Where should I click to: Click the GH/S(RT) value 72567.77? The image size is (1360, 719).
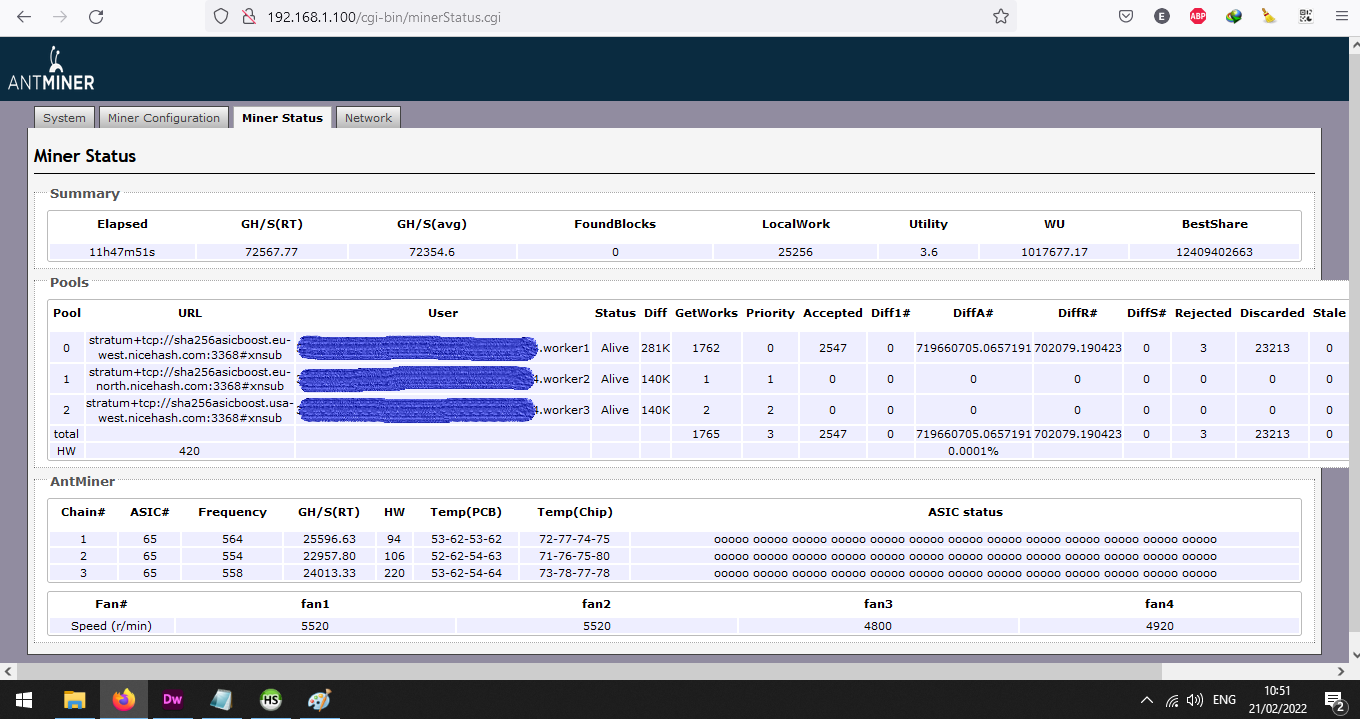coord(271,252)
